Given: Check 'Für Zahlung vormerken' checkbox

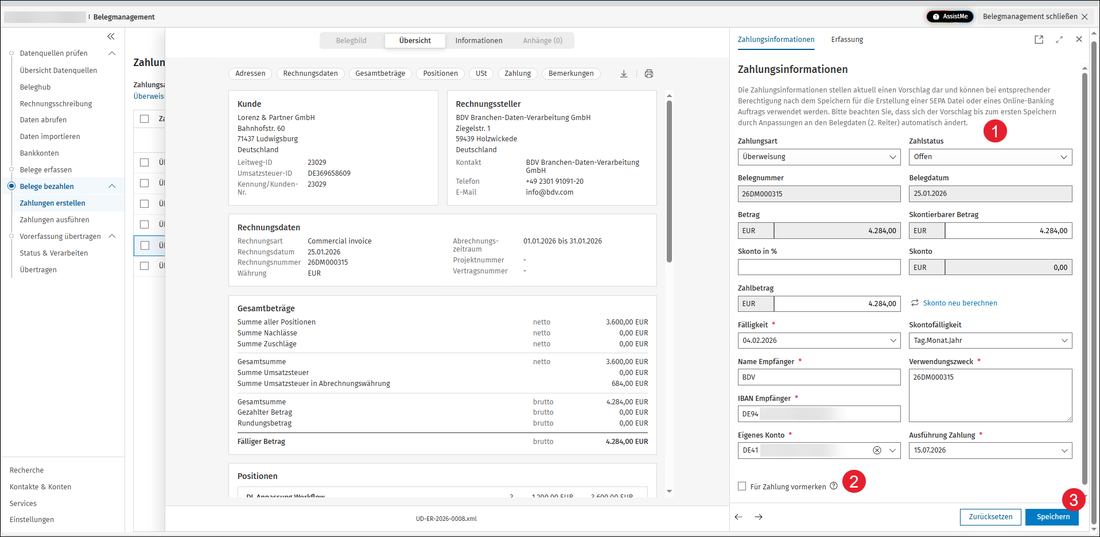Looking at the screenshot, I should coord(742,486).
